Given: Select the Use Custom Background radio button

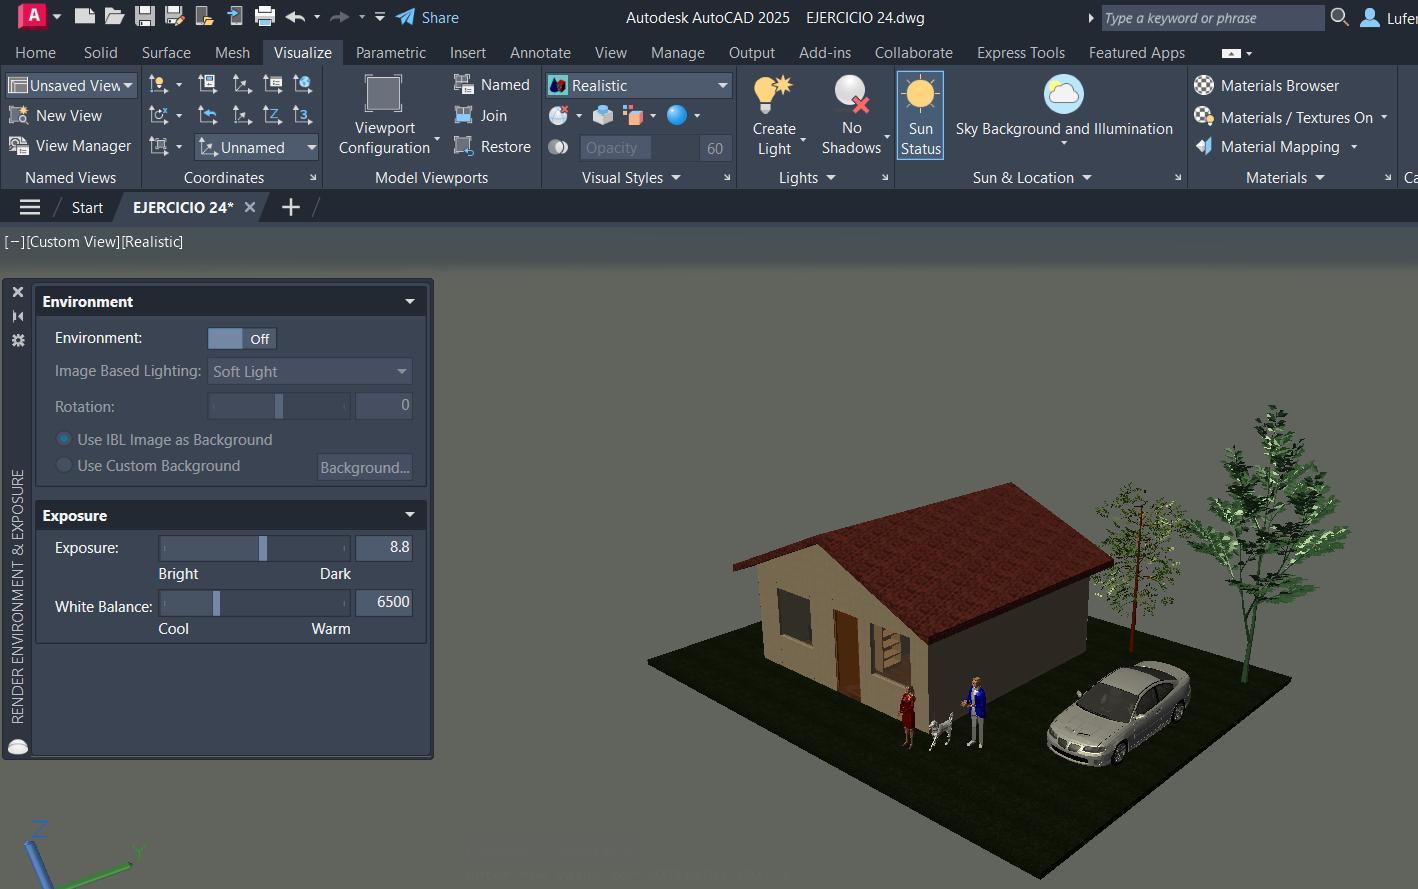Looking at the screenshot, I should pos(65,466).
